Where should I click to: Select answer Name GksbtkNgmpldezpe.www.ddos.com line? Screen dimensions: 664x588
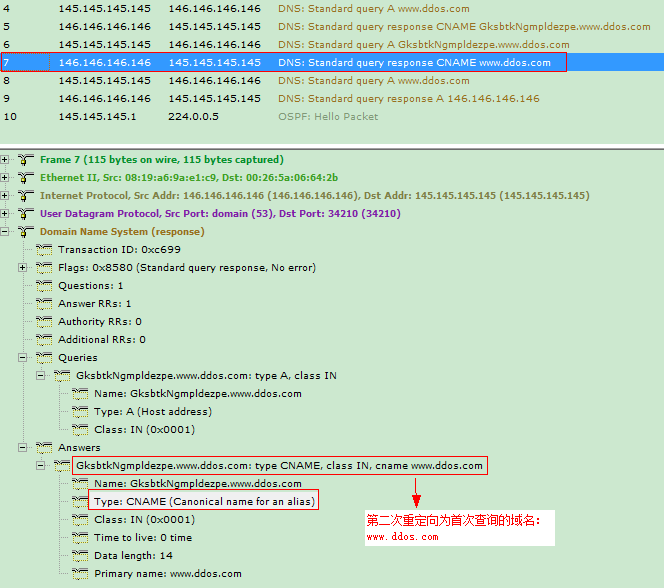point(198,483)
